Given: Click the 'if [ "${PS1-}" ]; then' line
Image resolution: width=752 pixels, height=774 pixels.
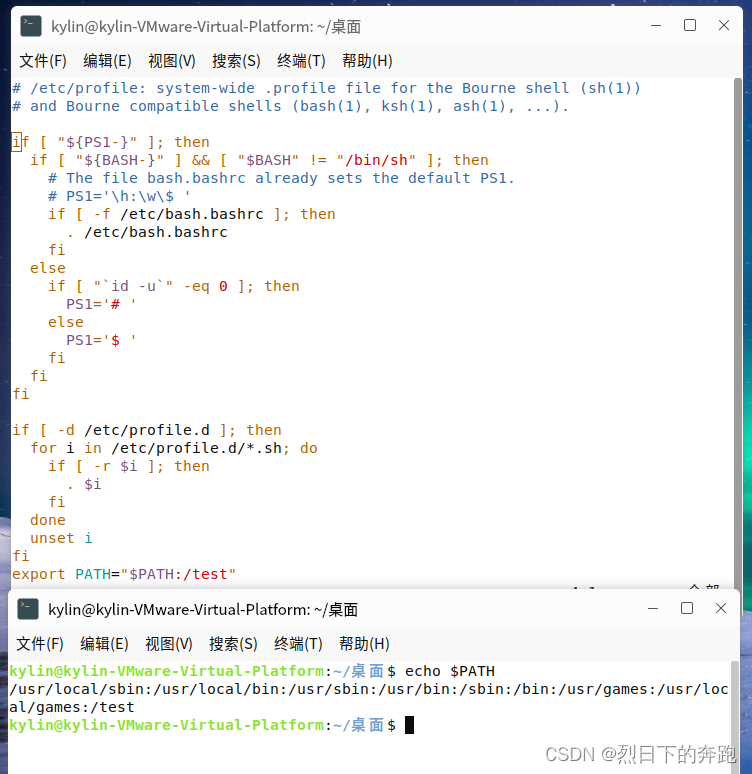Looking at the screenshot, I should (x=111, y=142).
